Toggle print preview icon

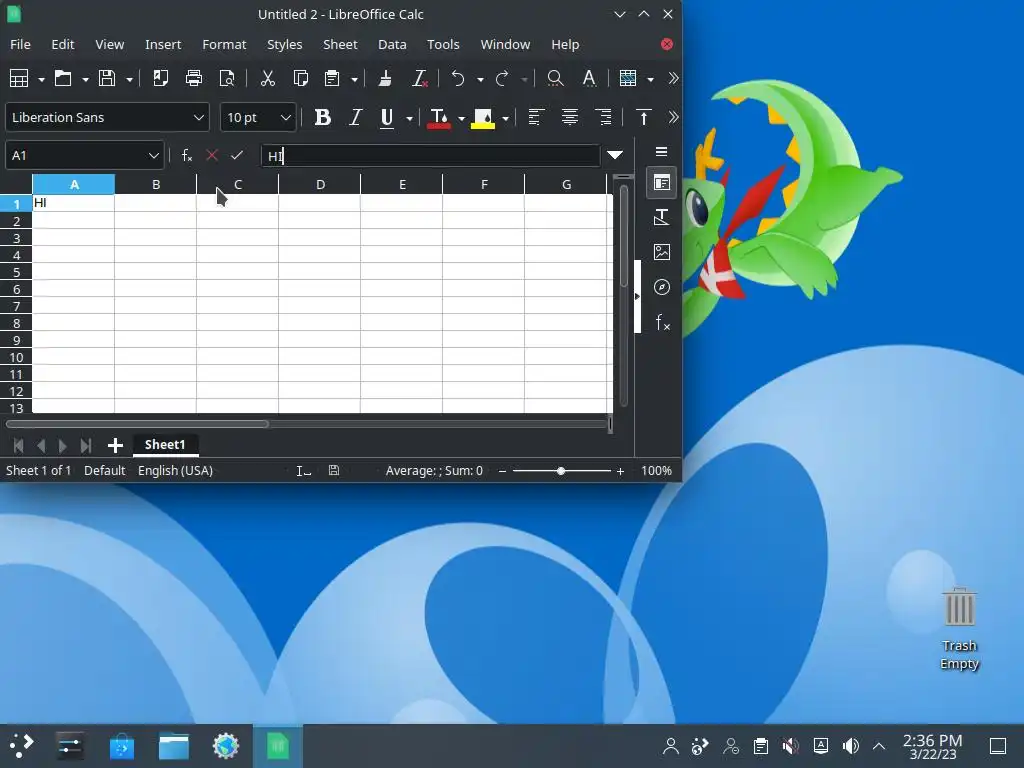click(x=227, y=78)
